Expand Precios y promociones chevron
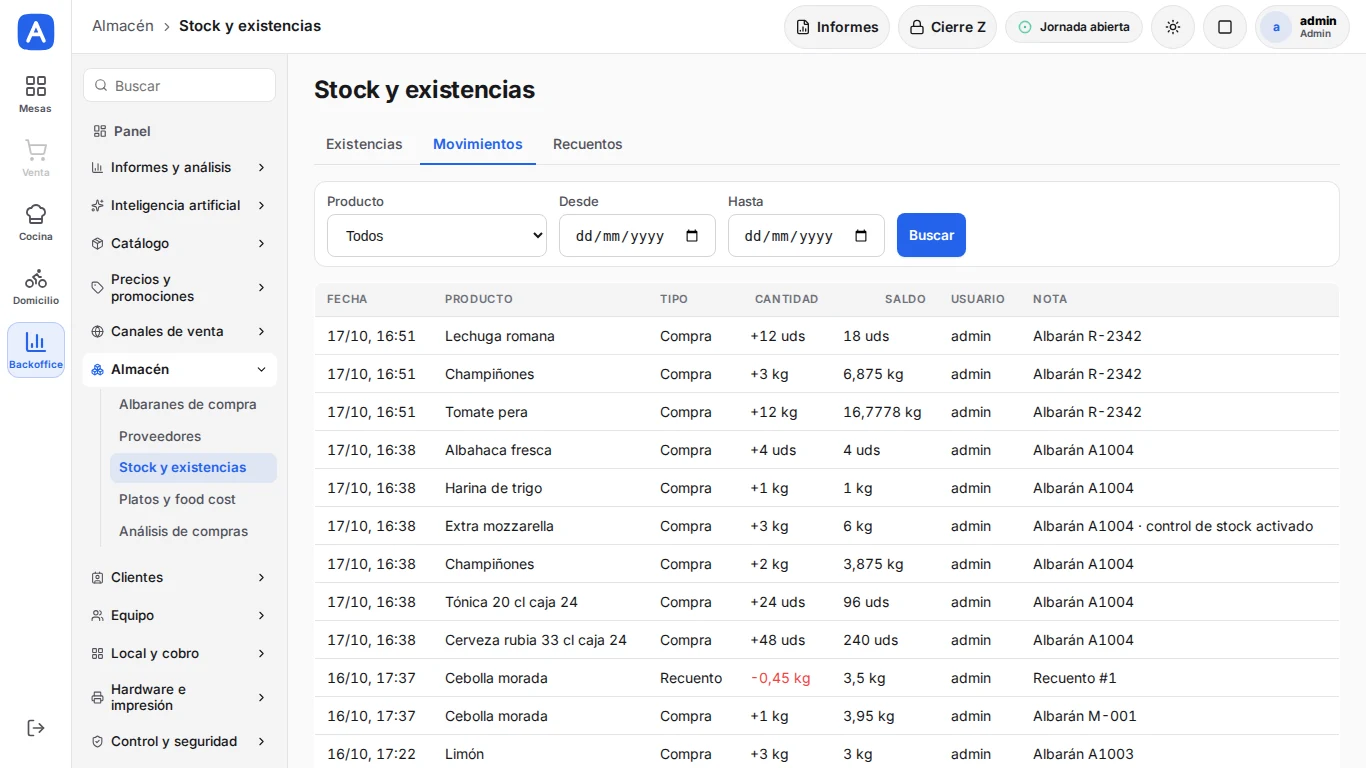Image resolution: width=1366 pixels, height=768 pixels. click(261, 288)
